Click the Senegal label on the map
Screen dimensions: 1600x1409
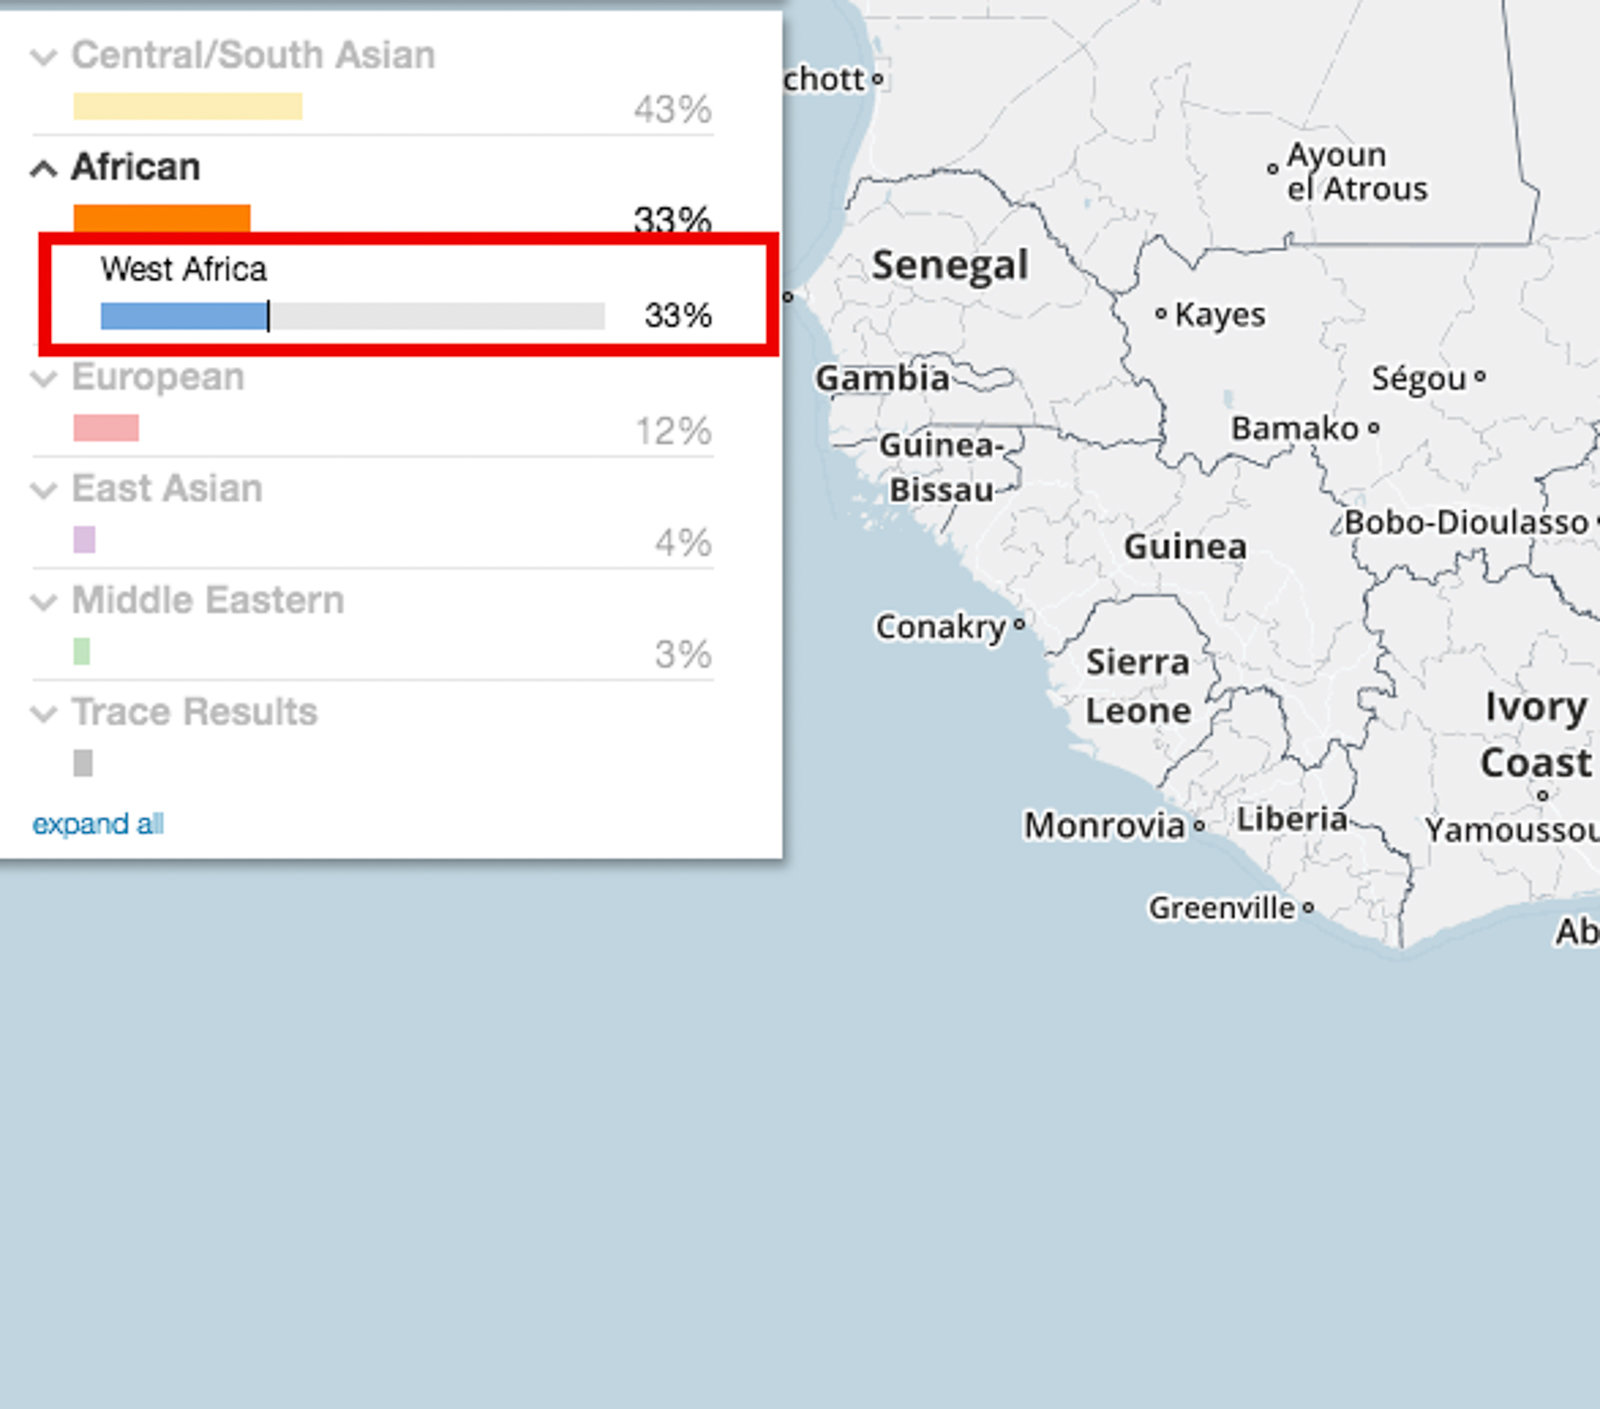pyautogui.click(x=949, y=266)
